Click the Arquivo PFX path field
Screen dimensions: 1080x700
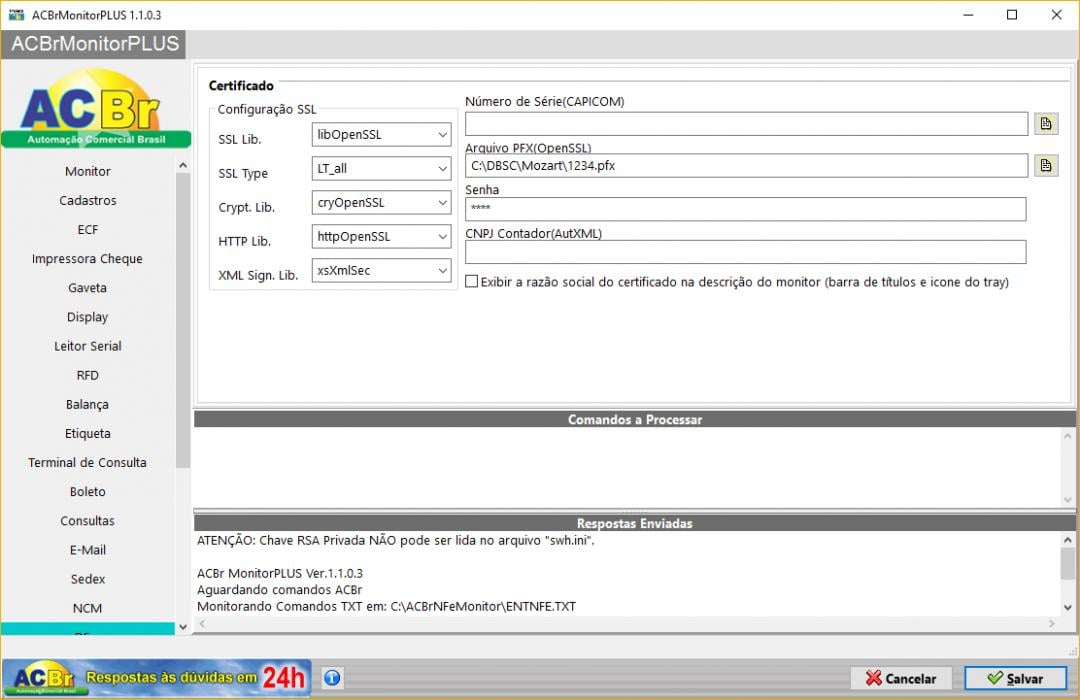pos(746,165)
